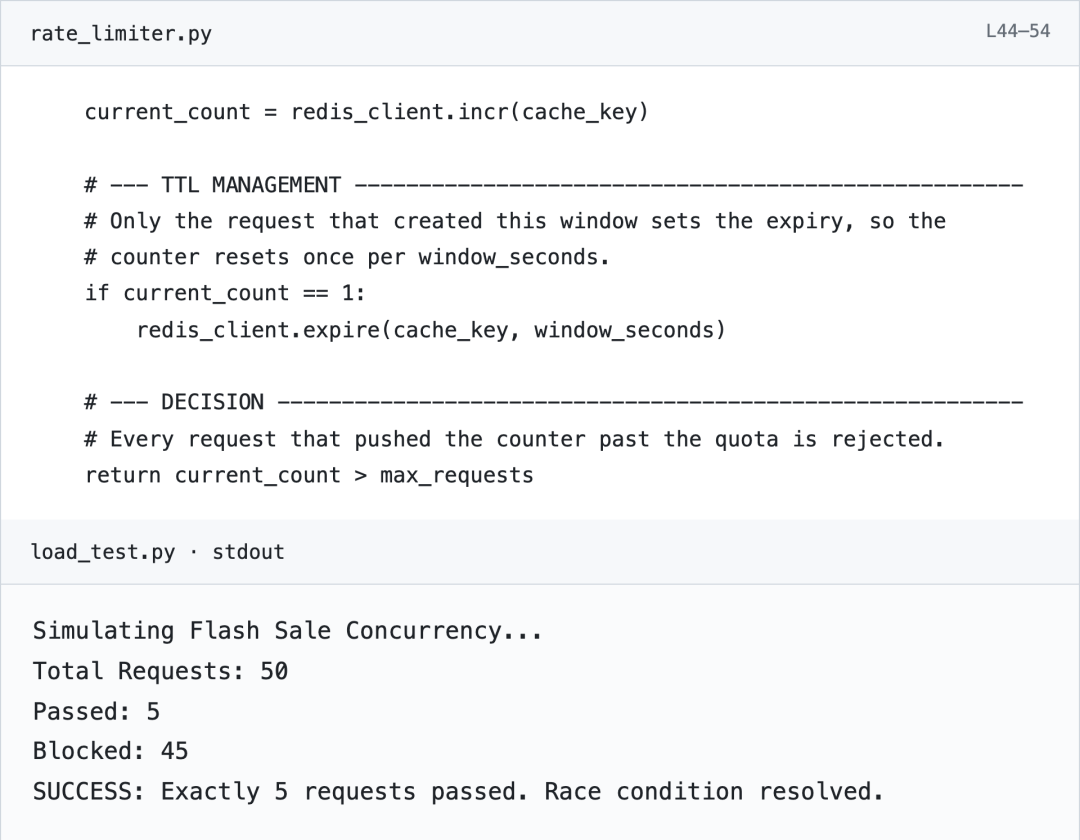The height and width of the screenshot is (840, 1080).
Task: Click the return current_count > max_requests line
Action: pos(309,476)
